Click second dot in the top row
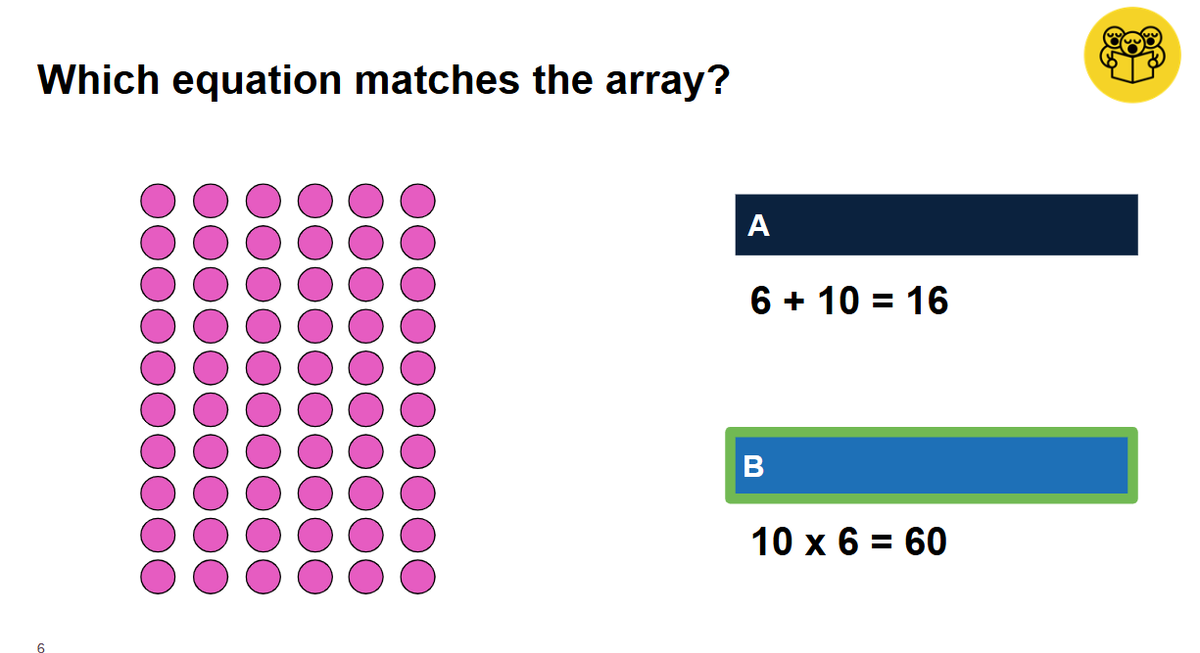The image size is (1200, 653). coord(210,201)
